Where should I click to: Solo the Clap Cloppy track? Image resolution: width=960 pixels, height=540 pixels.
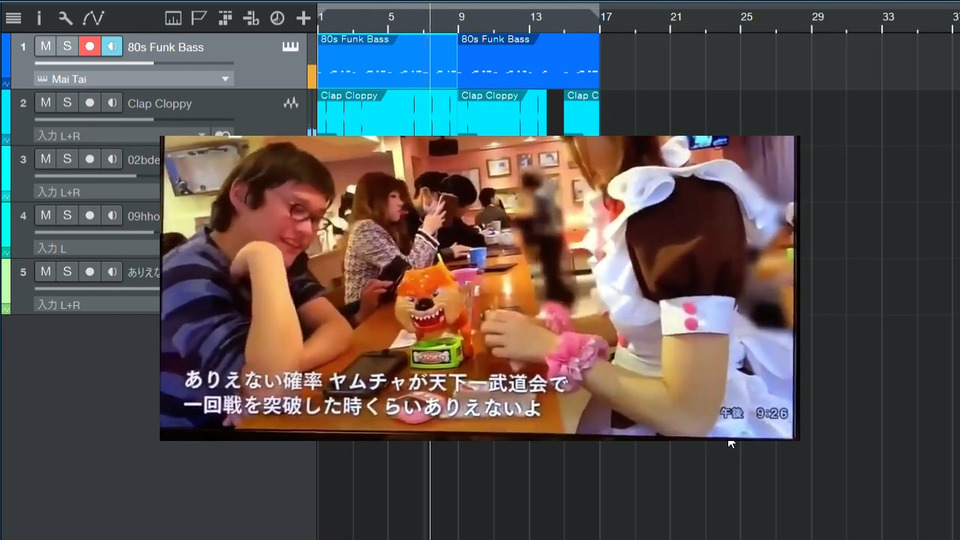click(67, 103)
